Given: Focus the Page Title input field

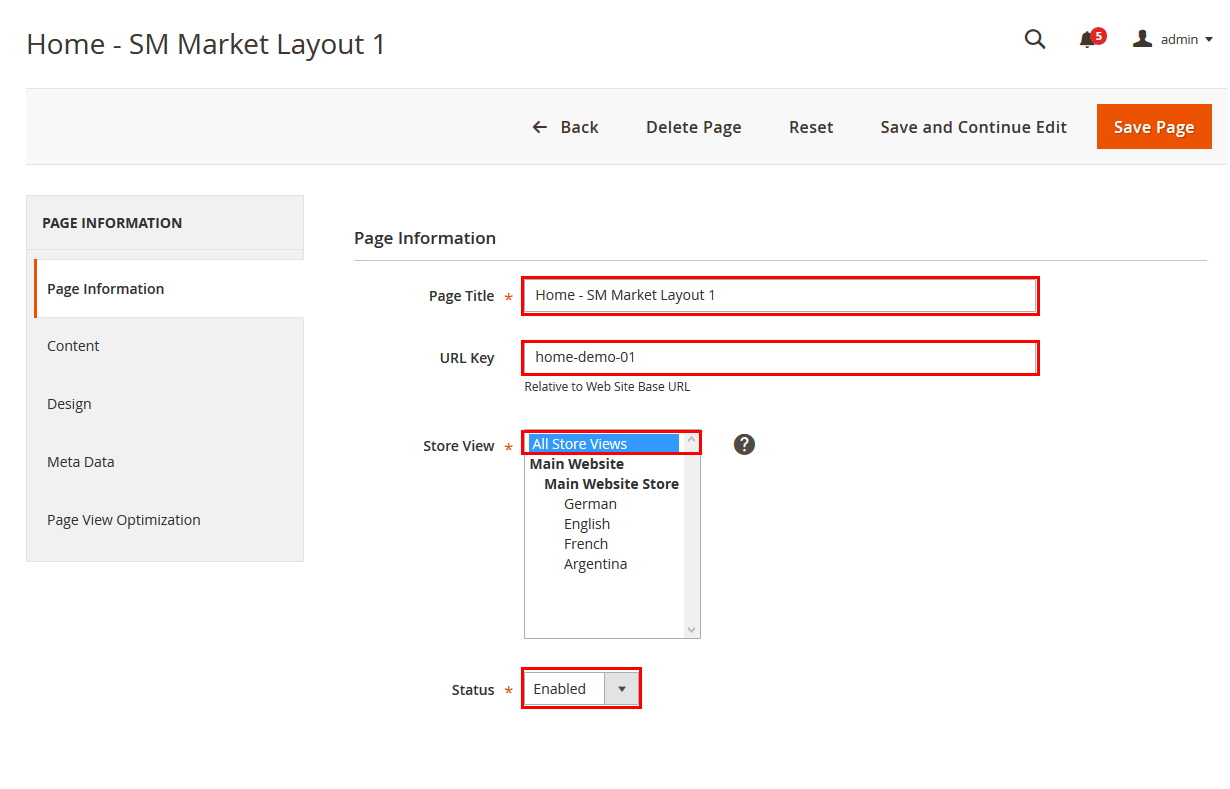Looking at the screenshot, I should pyautogui.click(x=780, y=295).
